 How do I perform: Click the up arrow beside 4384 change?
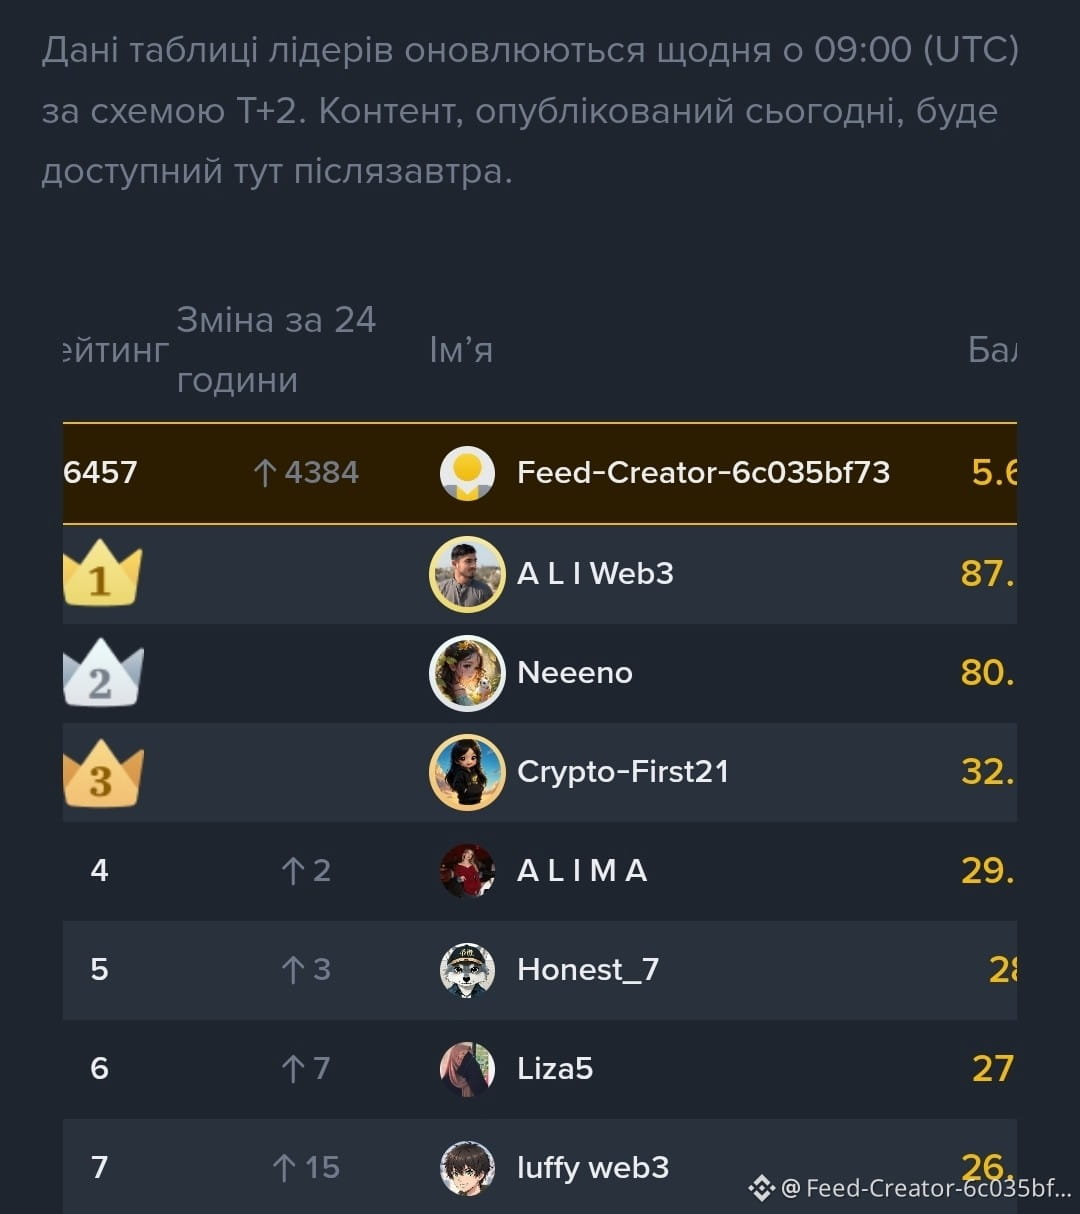264,473
